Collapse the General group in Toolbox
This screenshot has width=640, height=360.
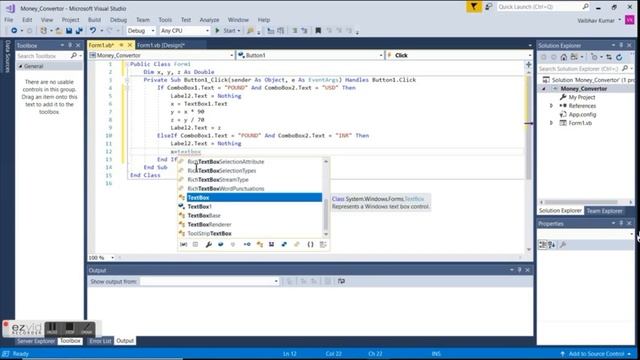pos(21,66)
